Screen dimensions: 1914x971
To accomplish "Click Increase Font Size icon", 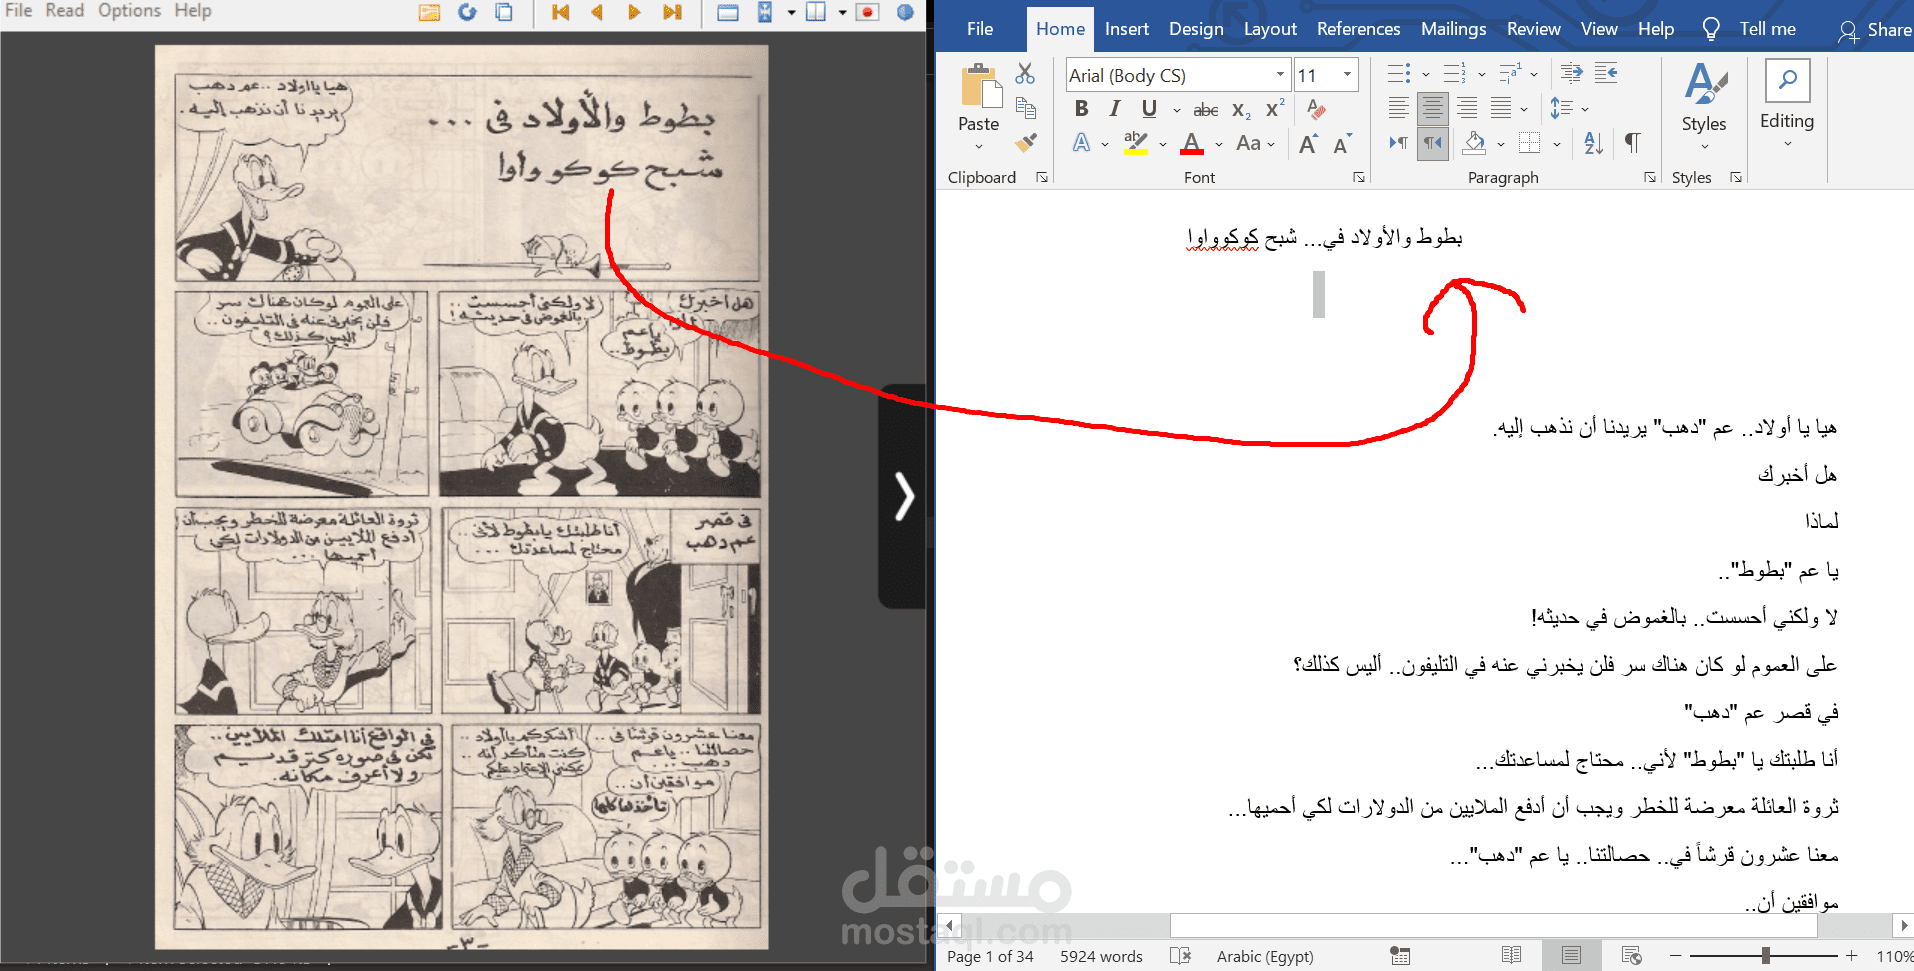I will (x=1308, y=144).
